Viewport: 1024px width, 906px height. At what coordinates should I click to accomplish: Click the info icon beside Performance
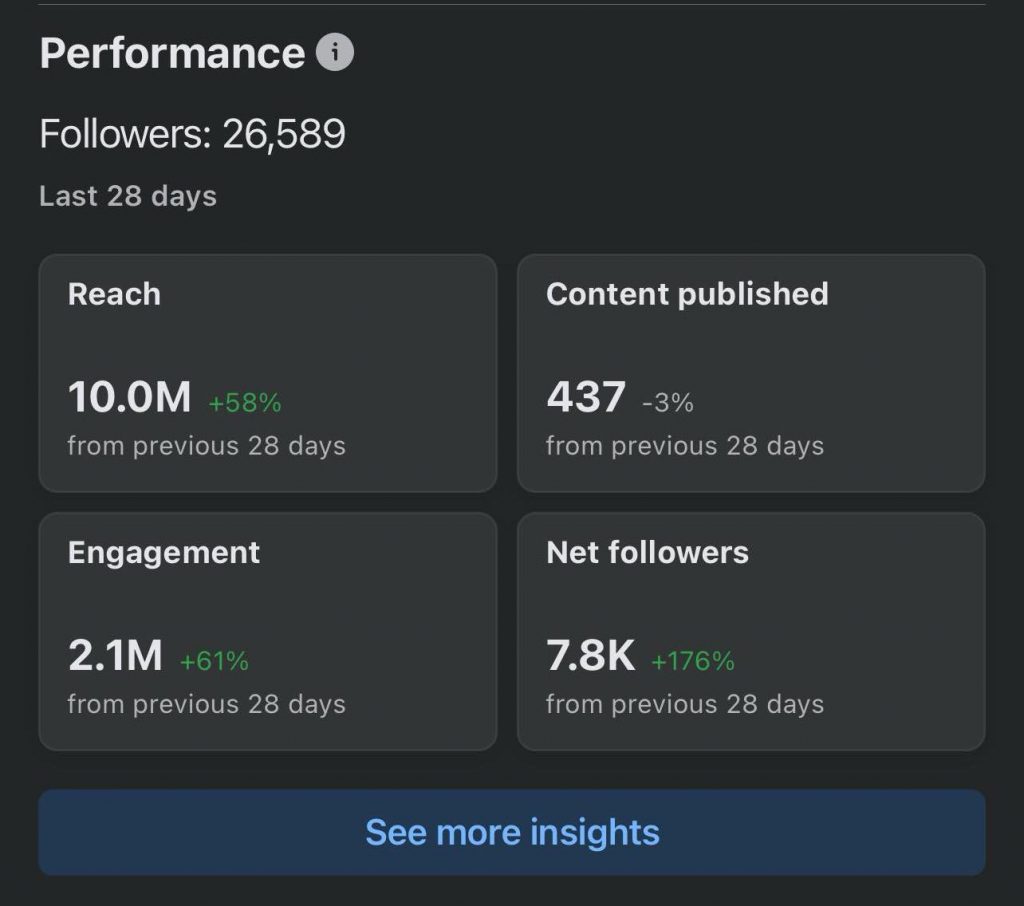pyautogui.click(x=335, y=53)
